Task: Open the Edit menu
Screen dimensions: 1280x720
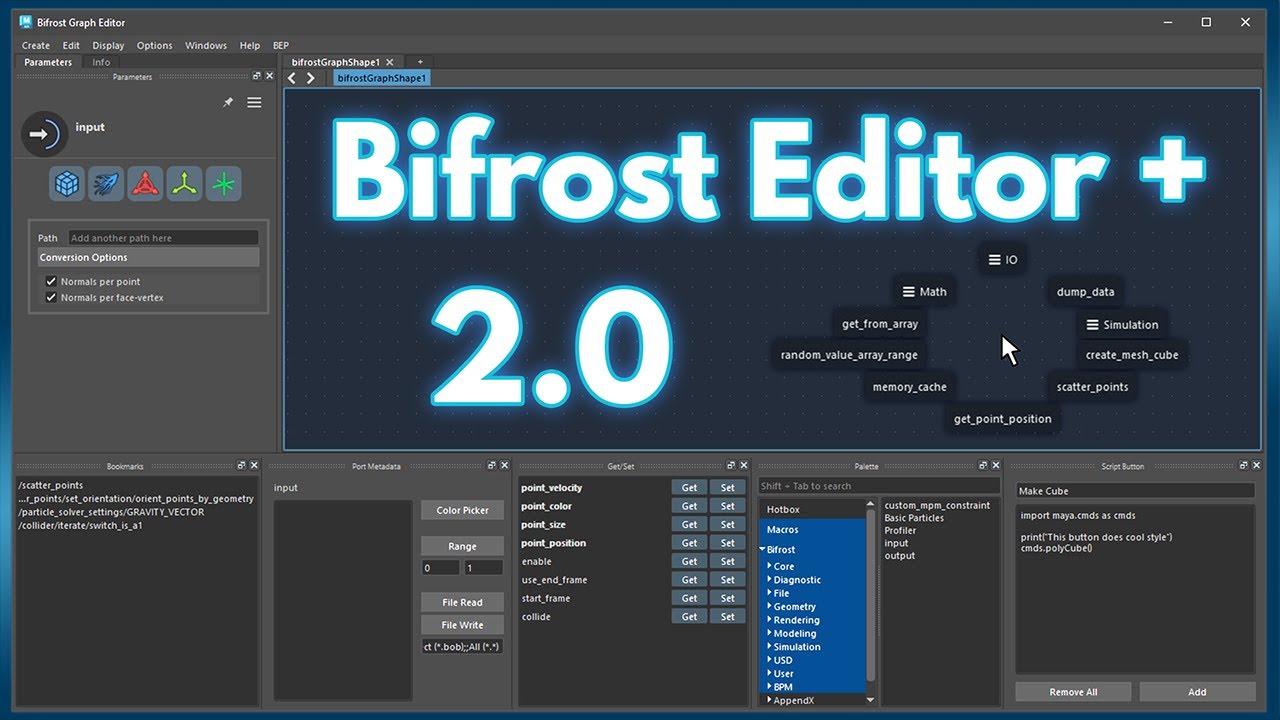Action: click(71, 45)
